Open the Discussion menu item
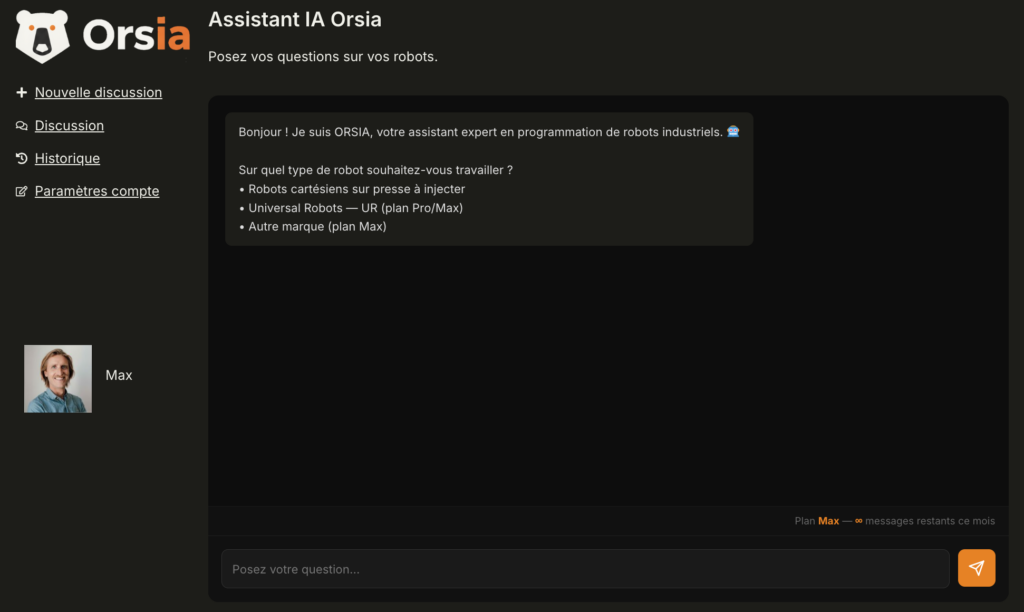This screenshot has width=1024, height=612. (x=69, y=126)
